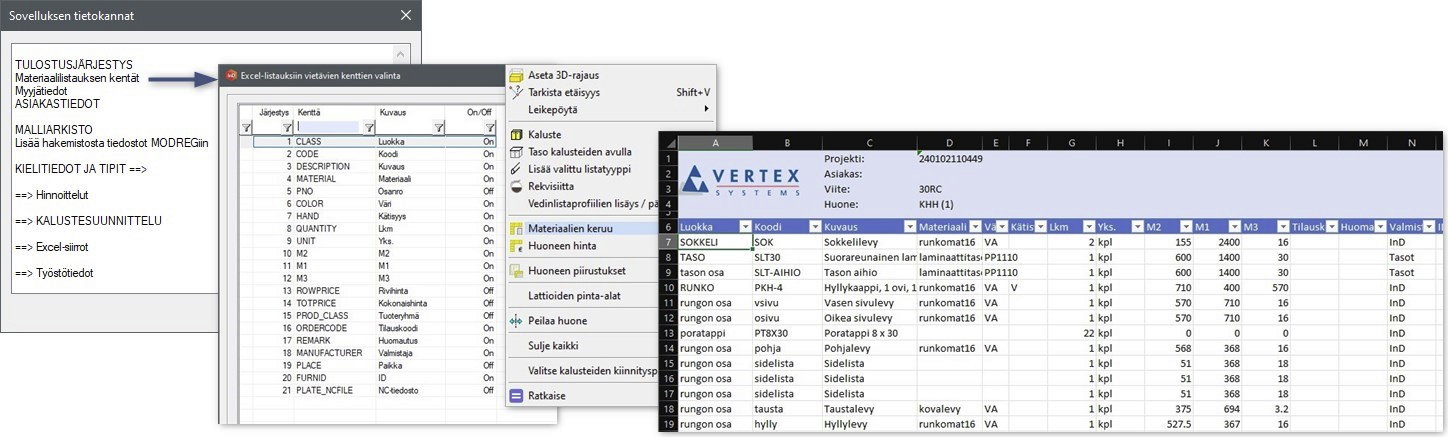Click the Rekvisiitta bowl icon
Image resolution: width=1448 pixels, height=437 pixels.
(517, 186)
